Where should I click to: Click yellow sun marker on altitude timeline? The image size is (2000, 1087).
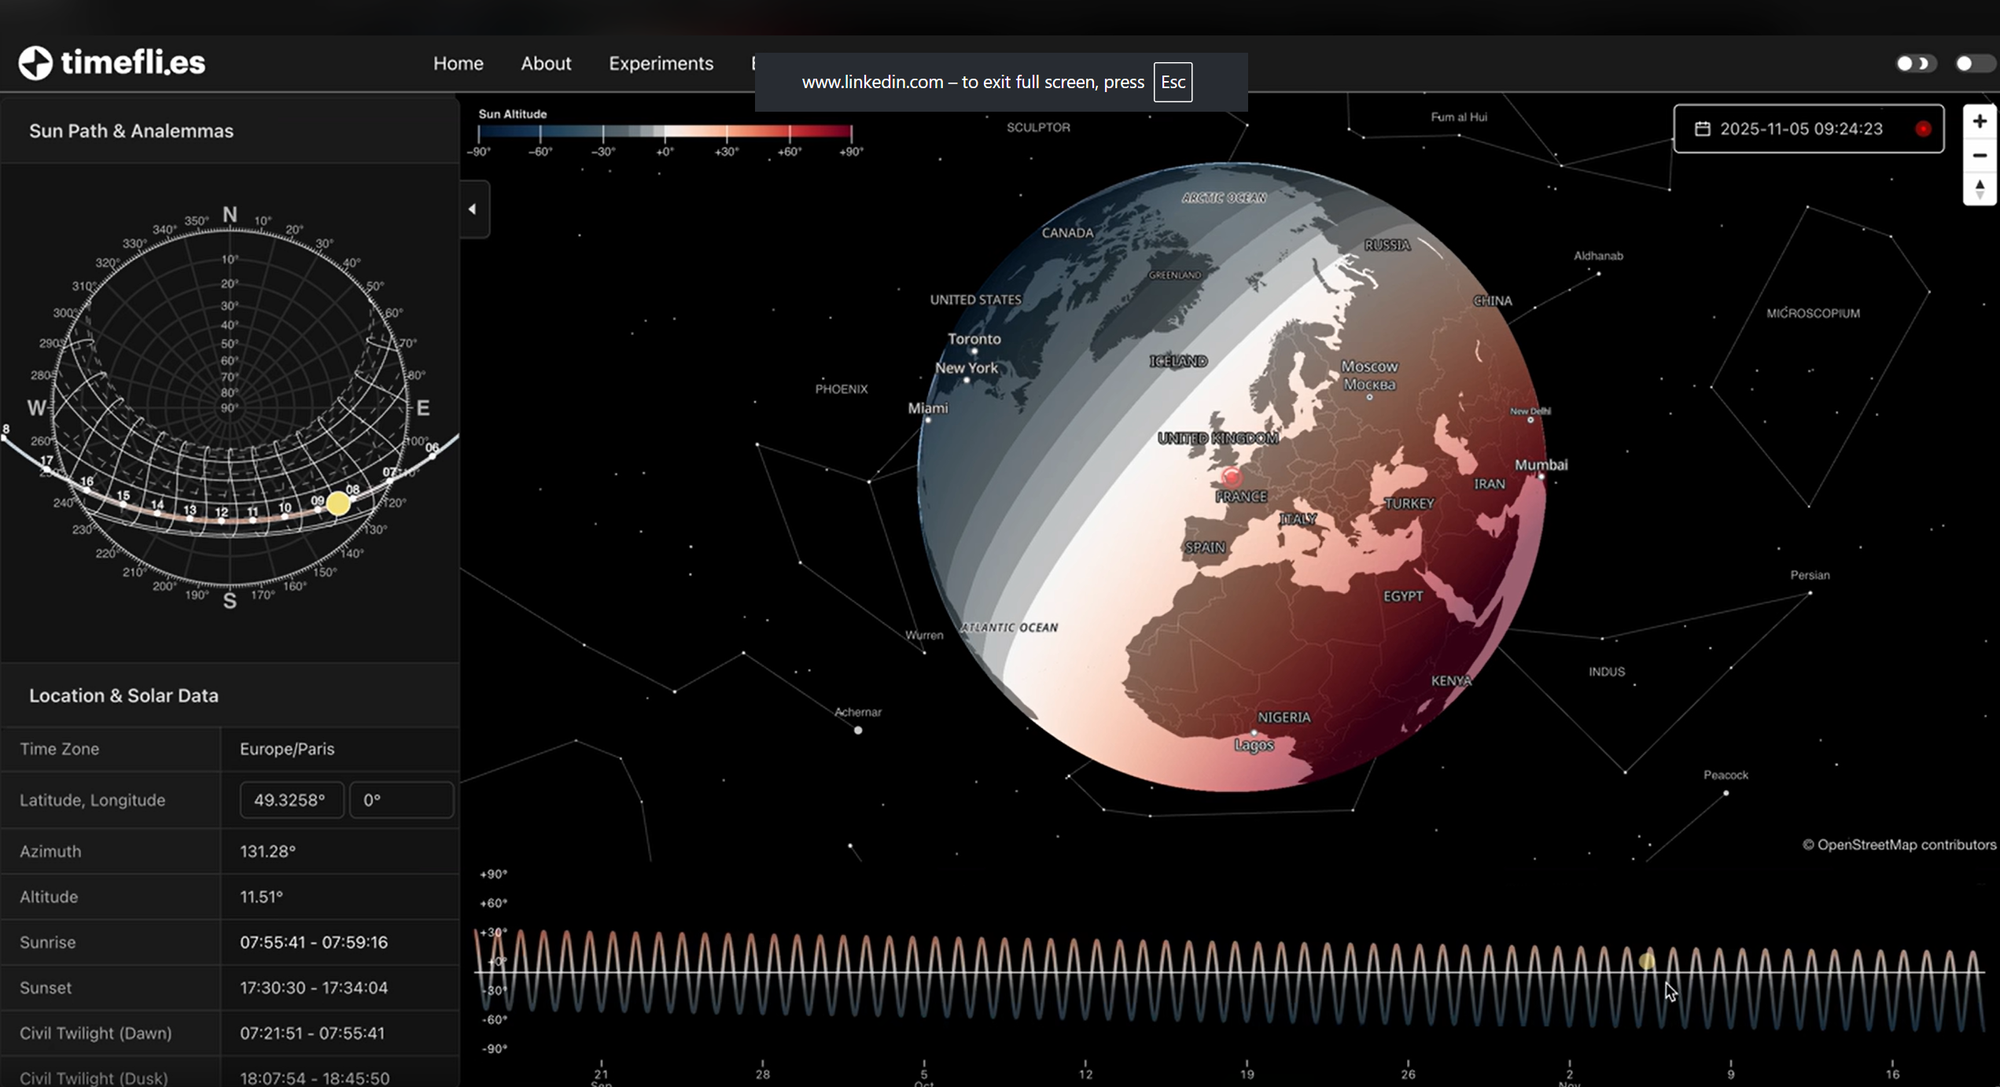point(1647,961)
